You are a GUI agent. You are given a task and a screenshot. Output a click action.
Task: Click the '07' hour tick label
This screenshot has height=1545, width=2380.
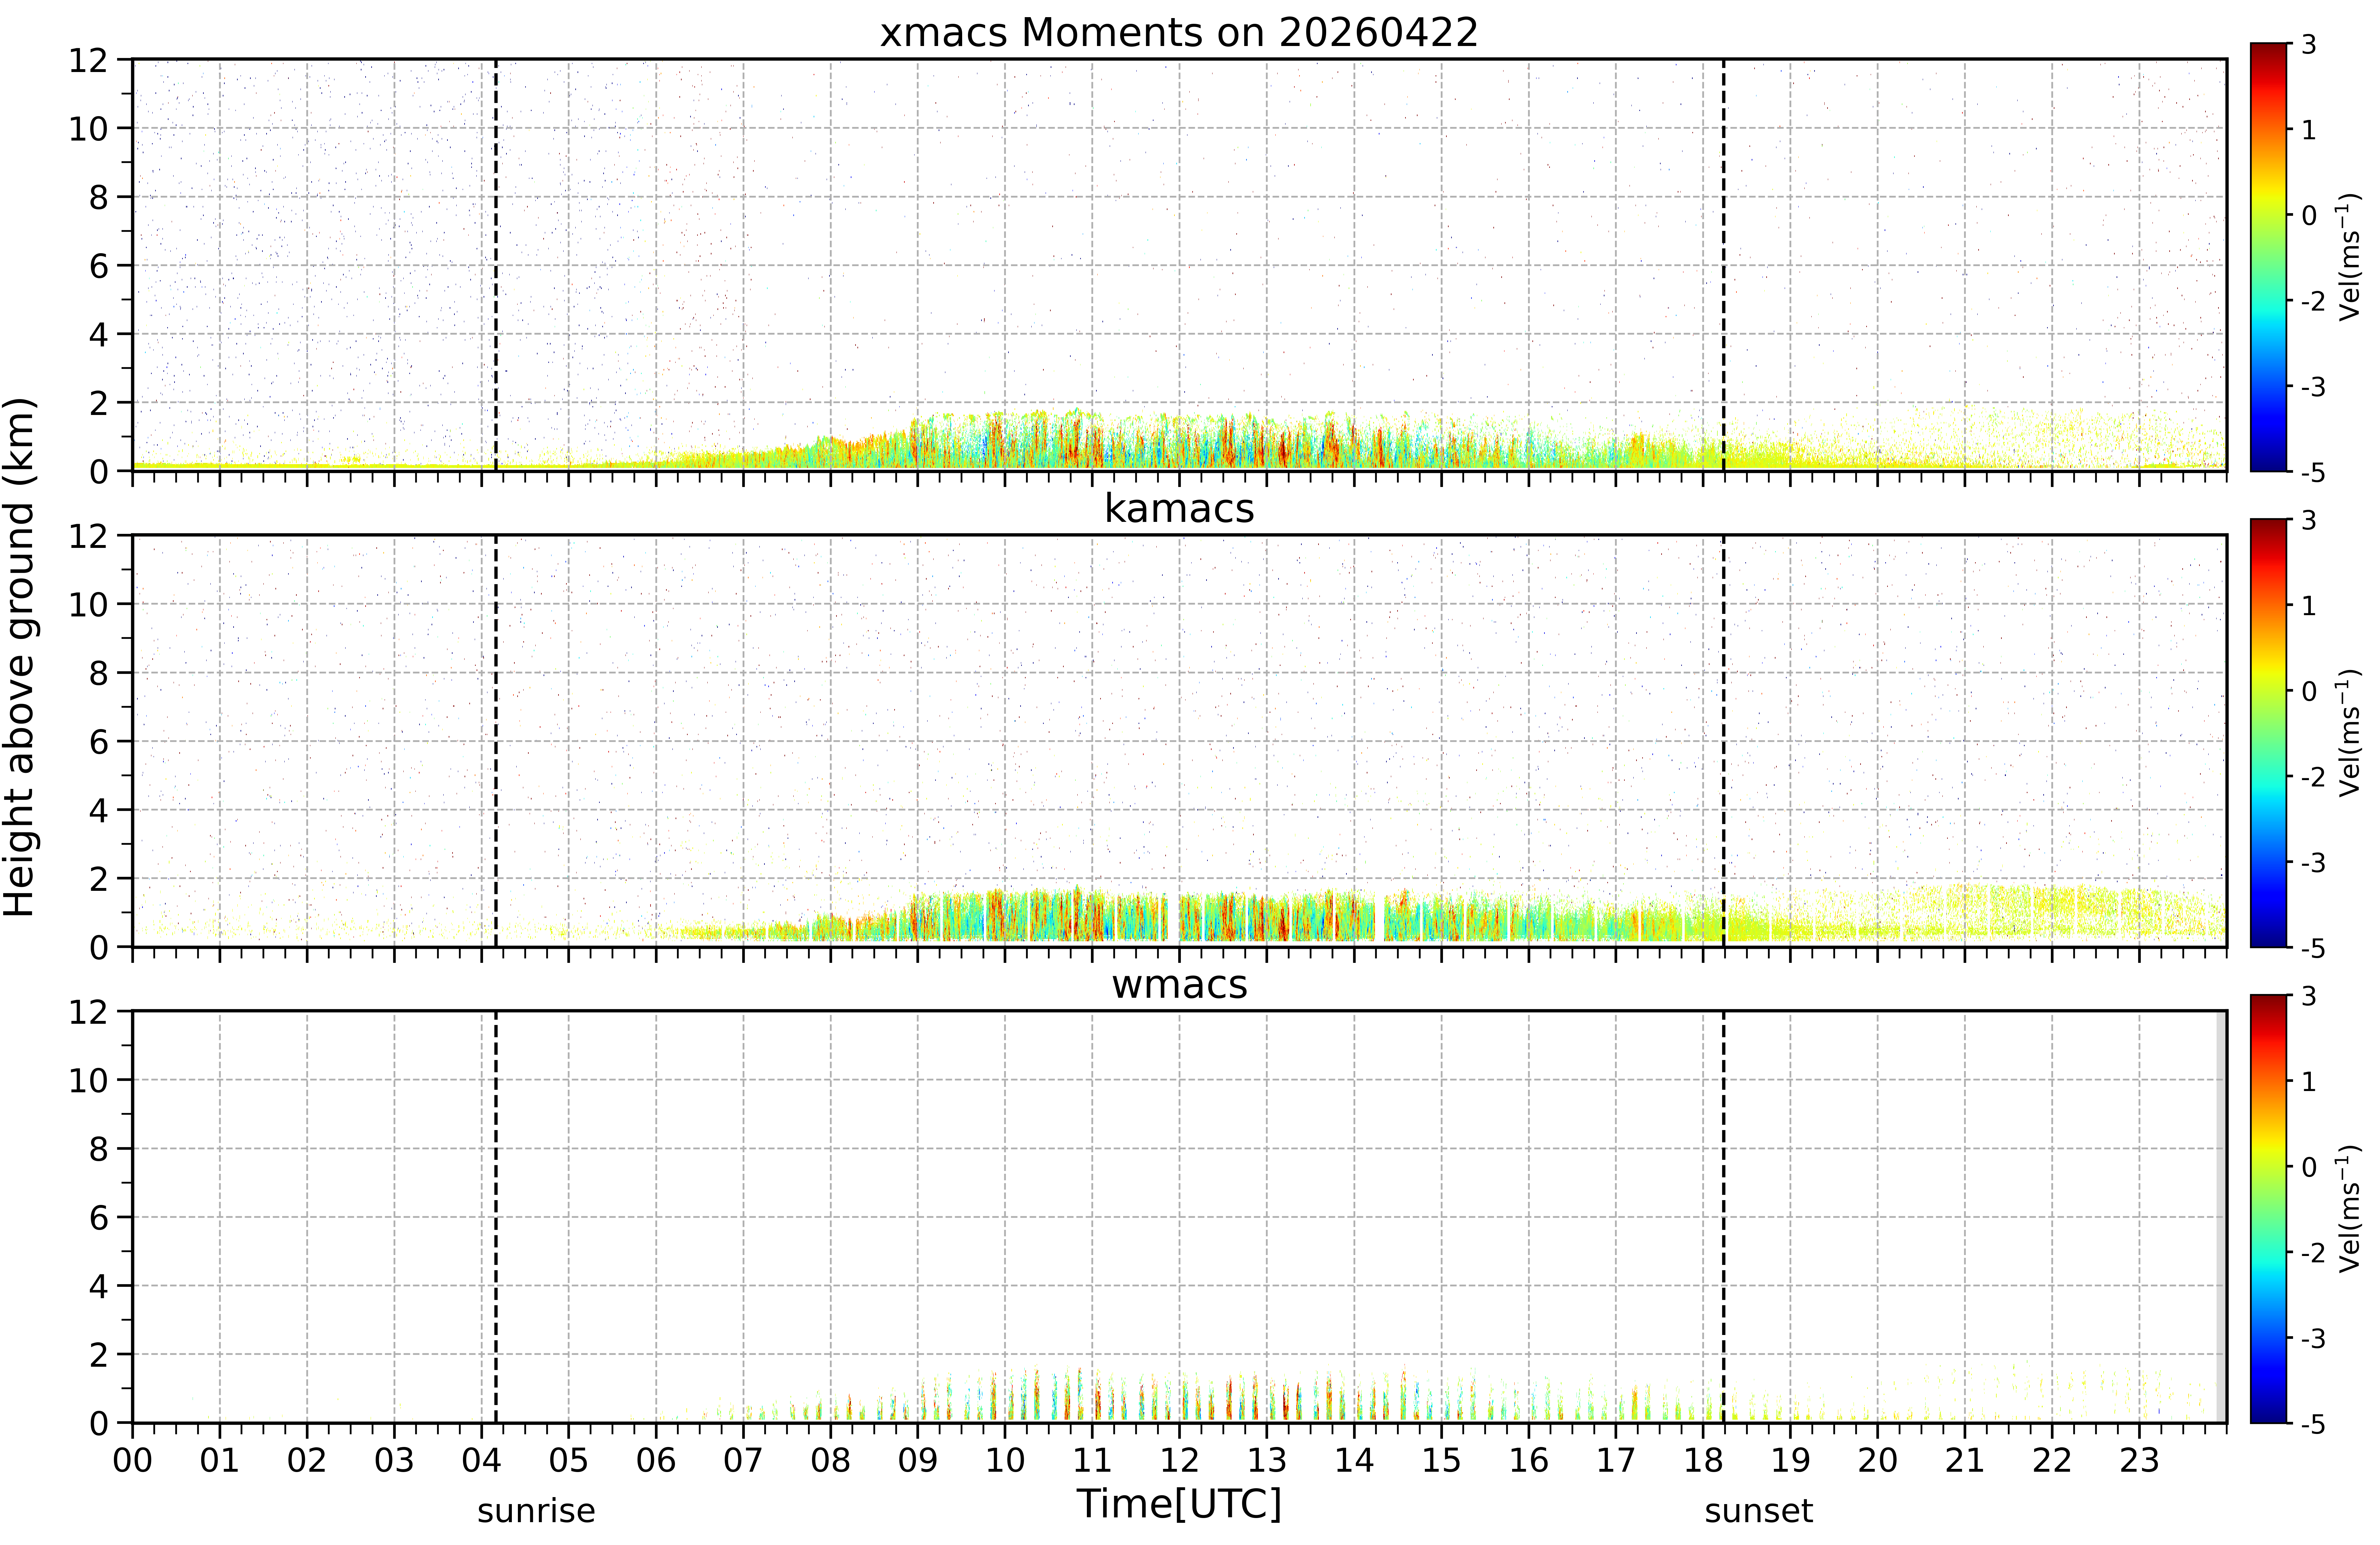tap(743, 1461)
